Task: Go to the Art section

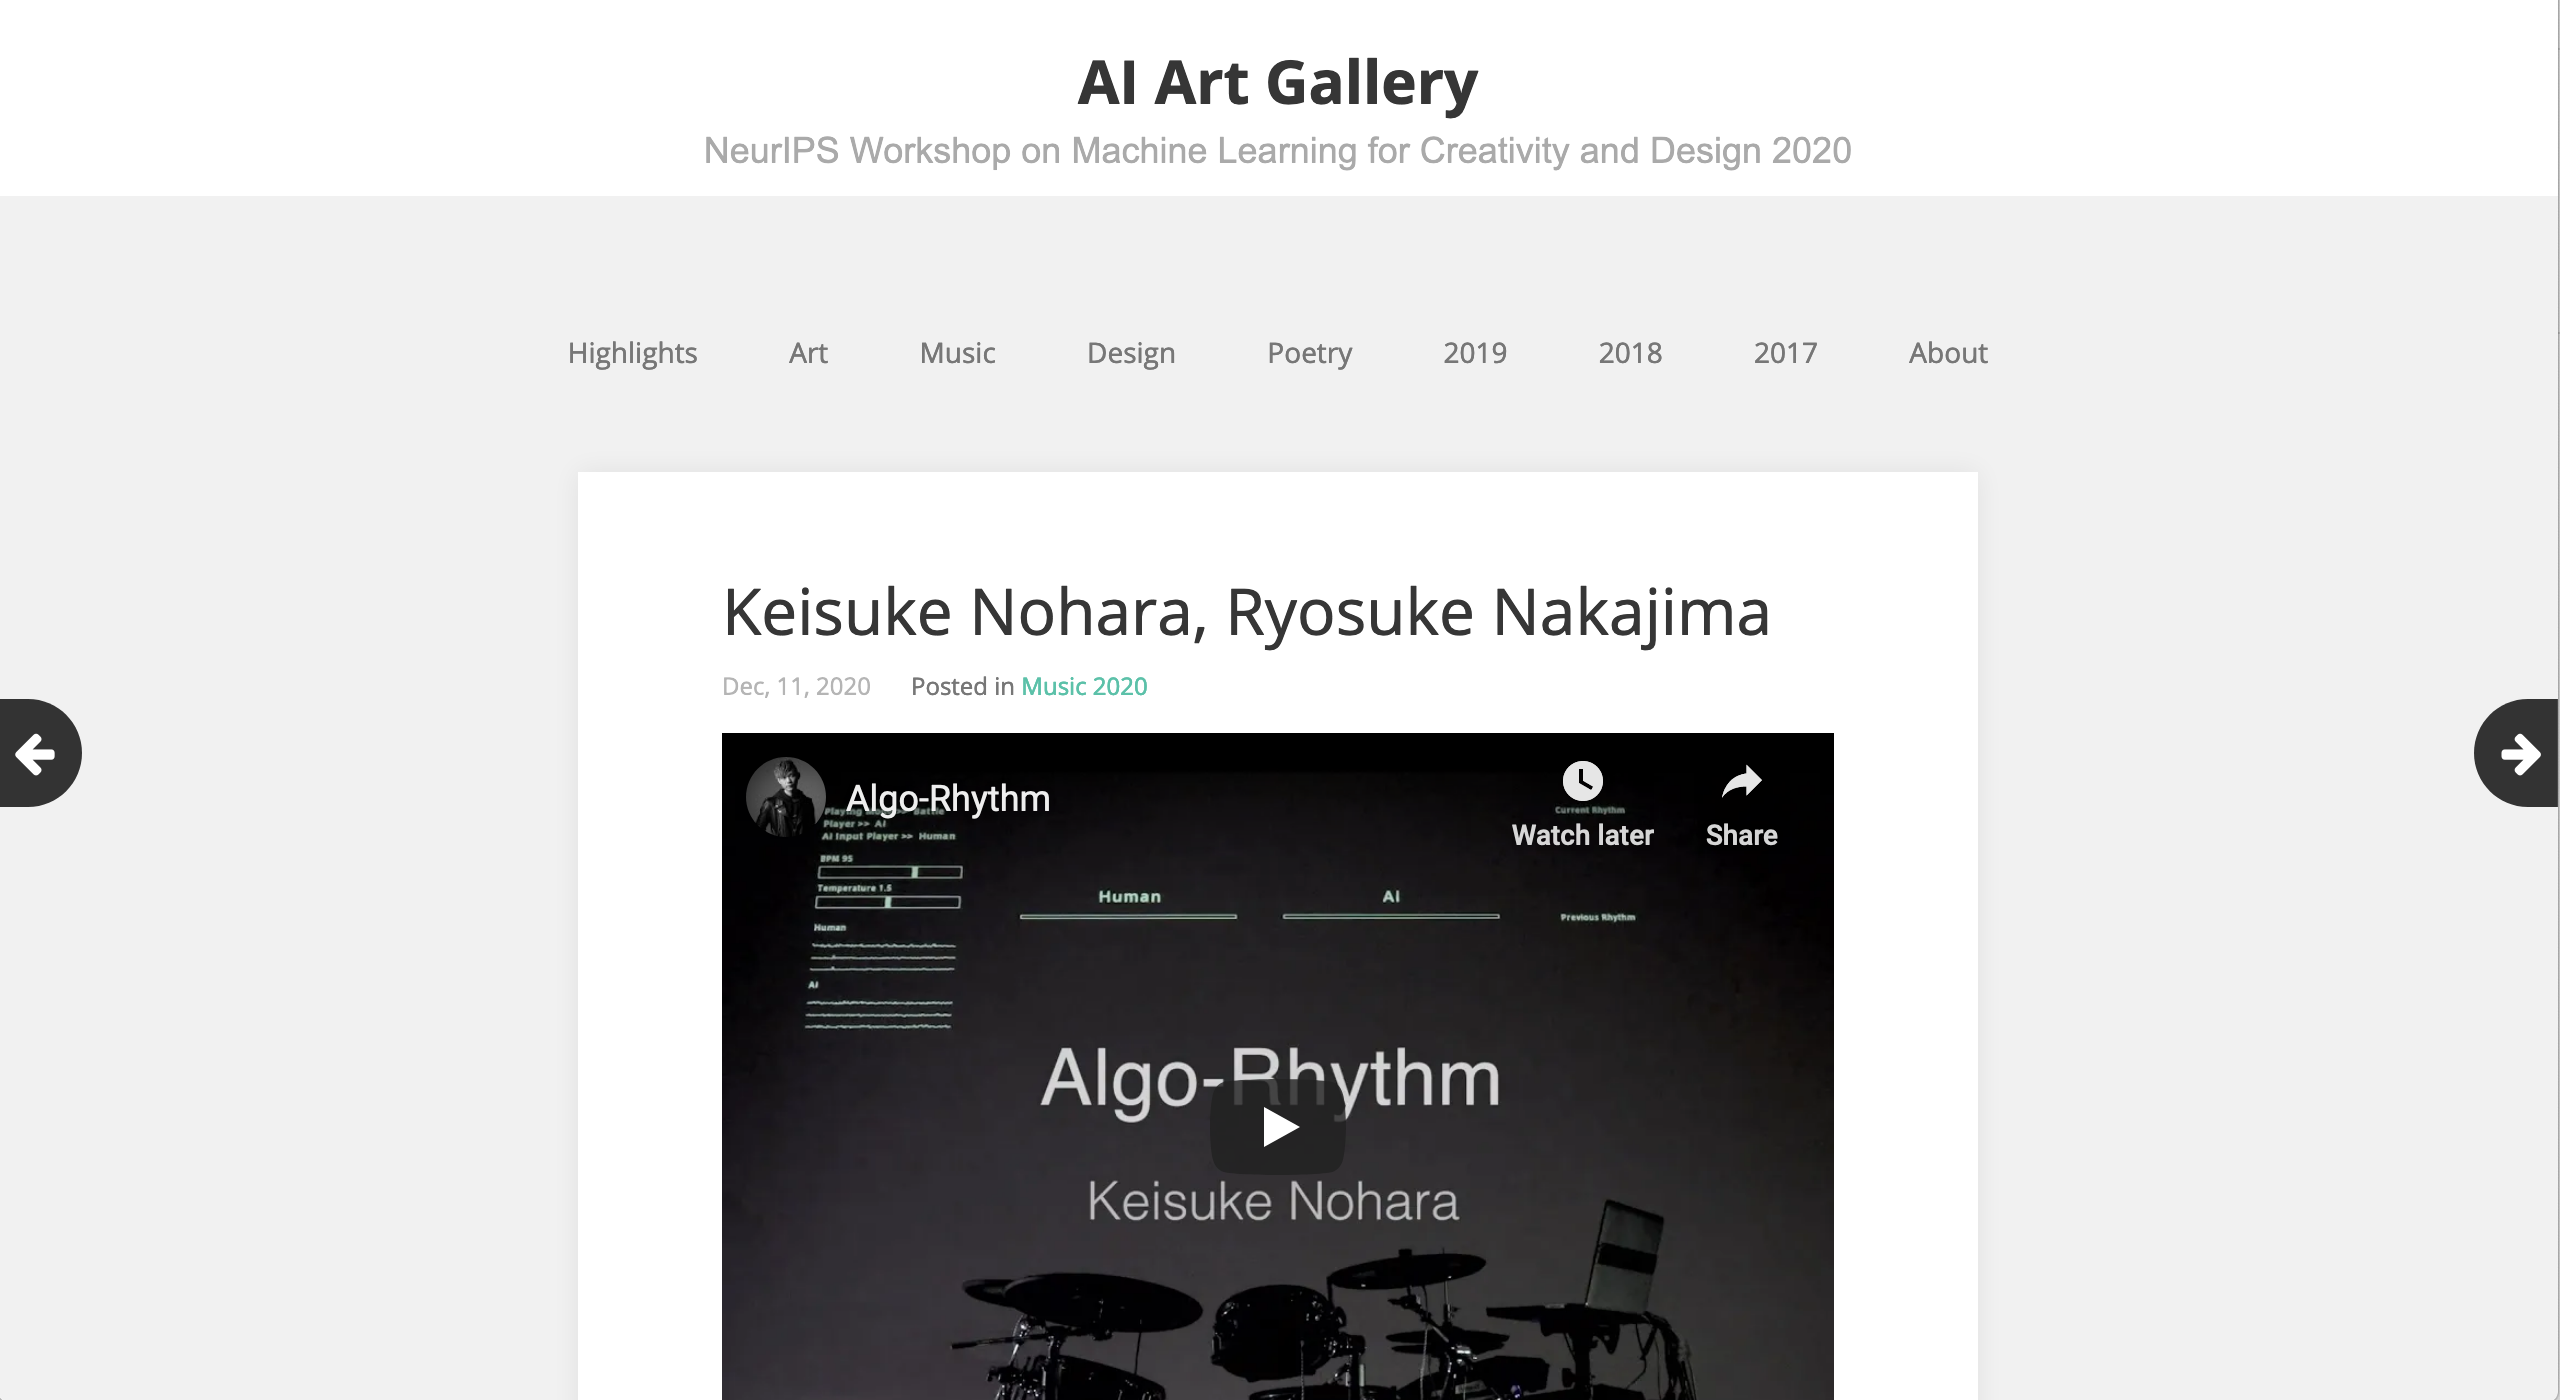Action: (808, 353)
